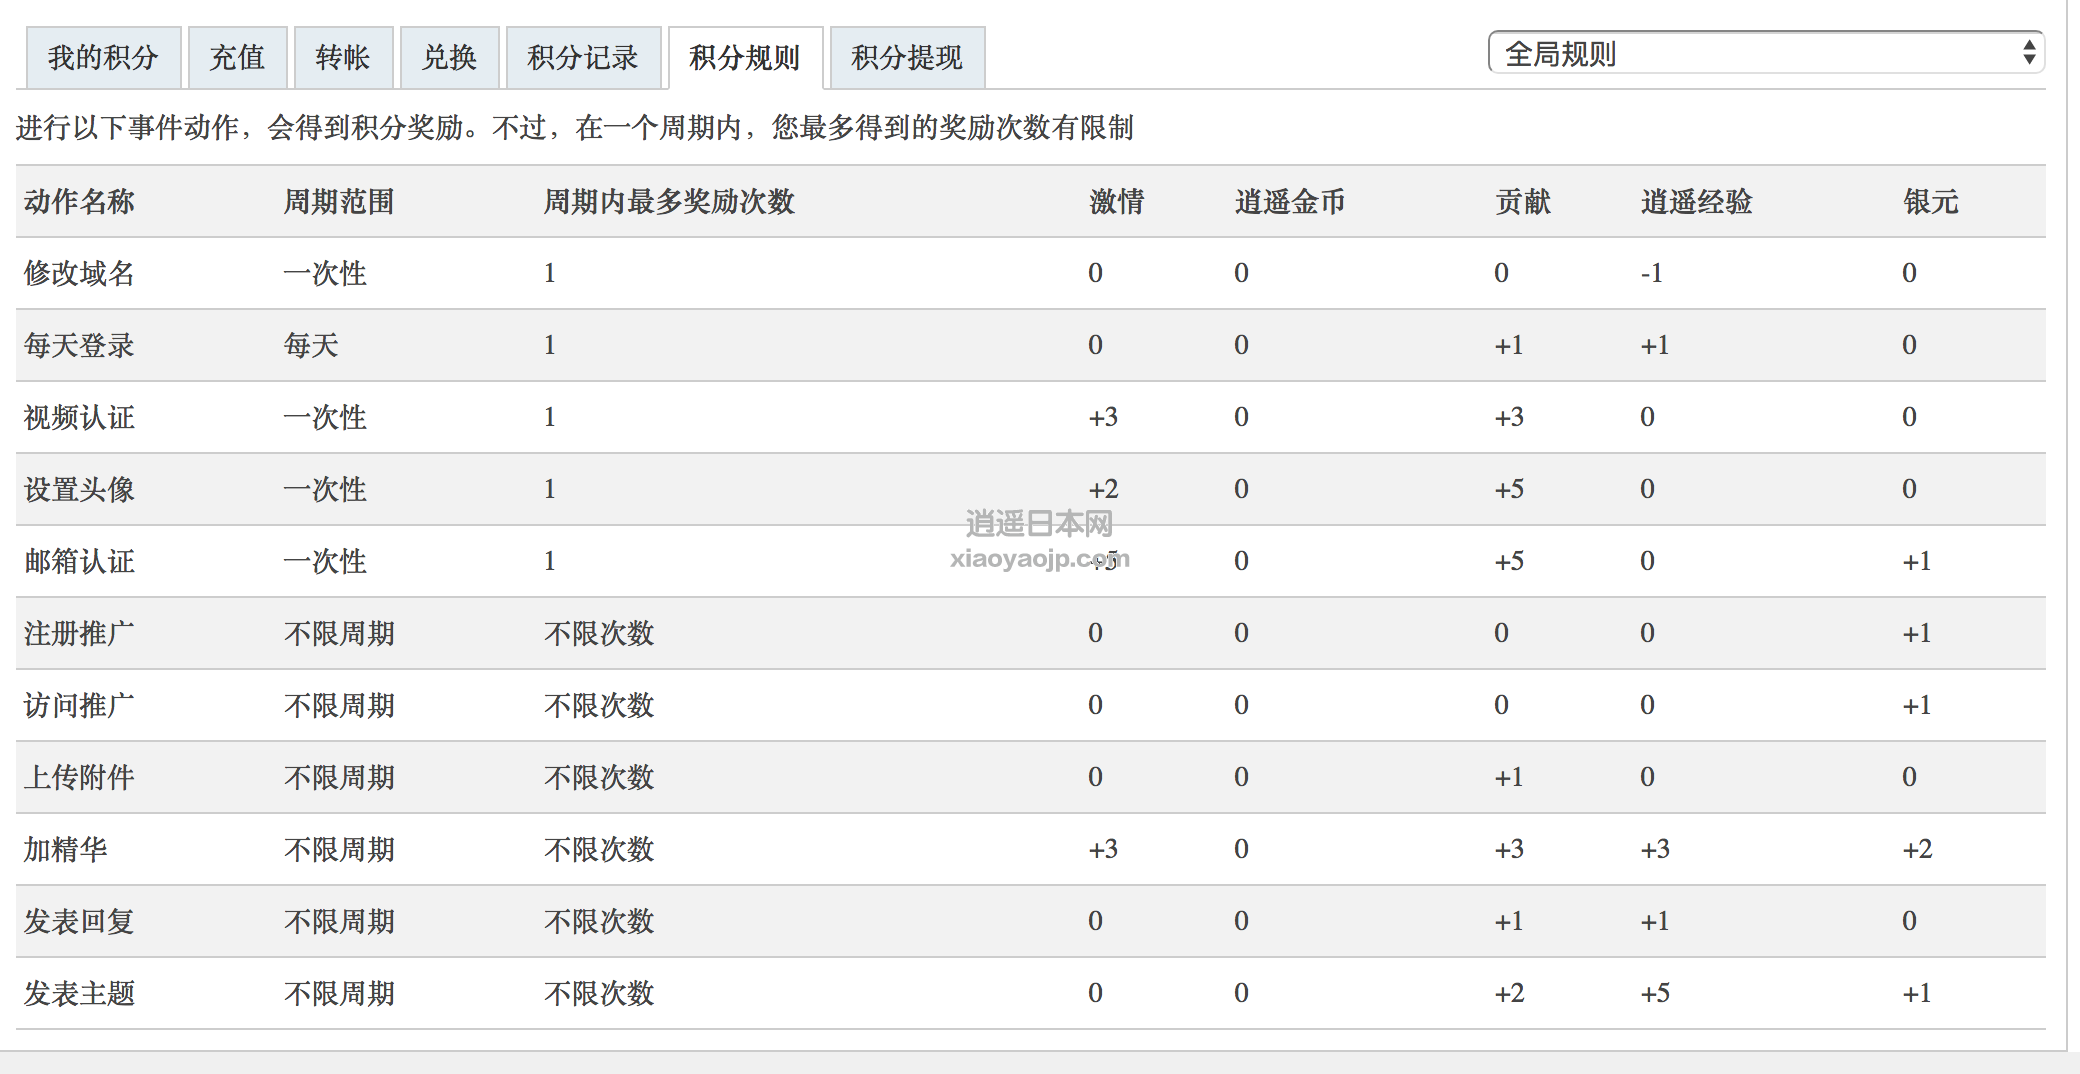Click +1 银元 value in 邮箱认证 row
The height and width of the screenshot is (1074, 2080).
click(1917, 561)
